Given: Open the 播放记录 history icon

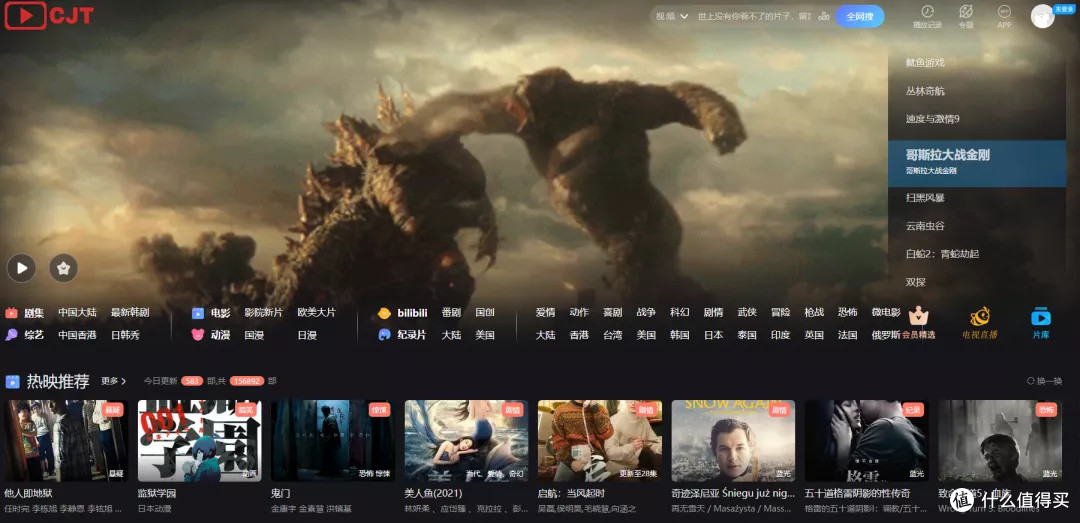Looking at the screenshot, I should [x=927, y=12].
